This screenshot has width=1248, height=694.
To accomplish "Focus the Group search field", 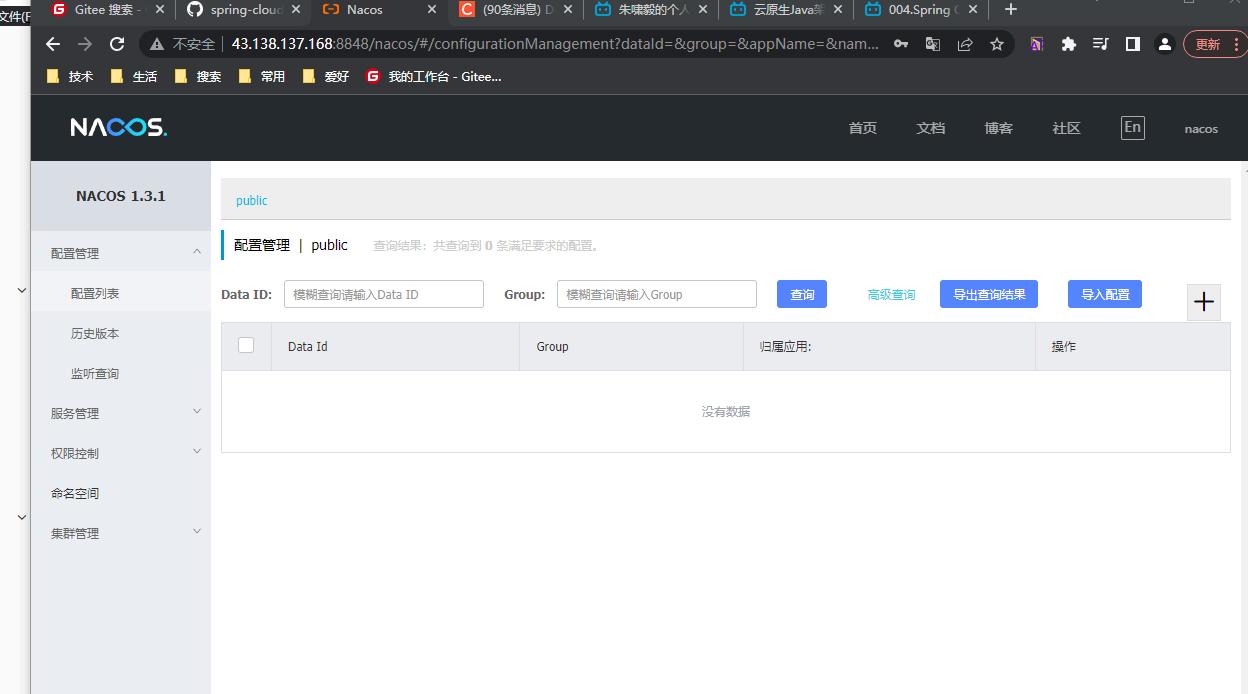I will tap(657, 294).
